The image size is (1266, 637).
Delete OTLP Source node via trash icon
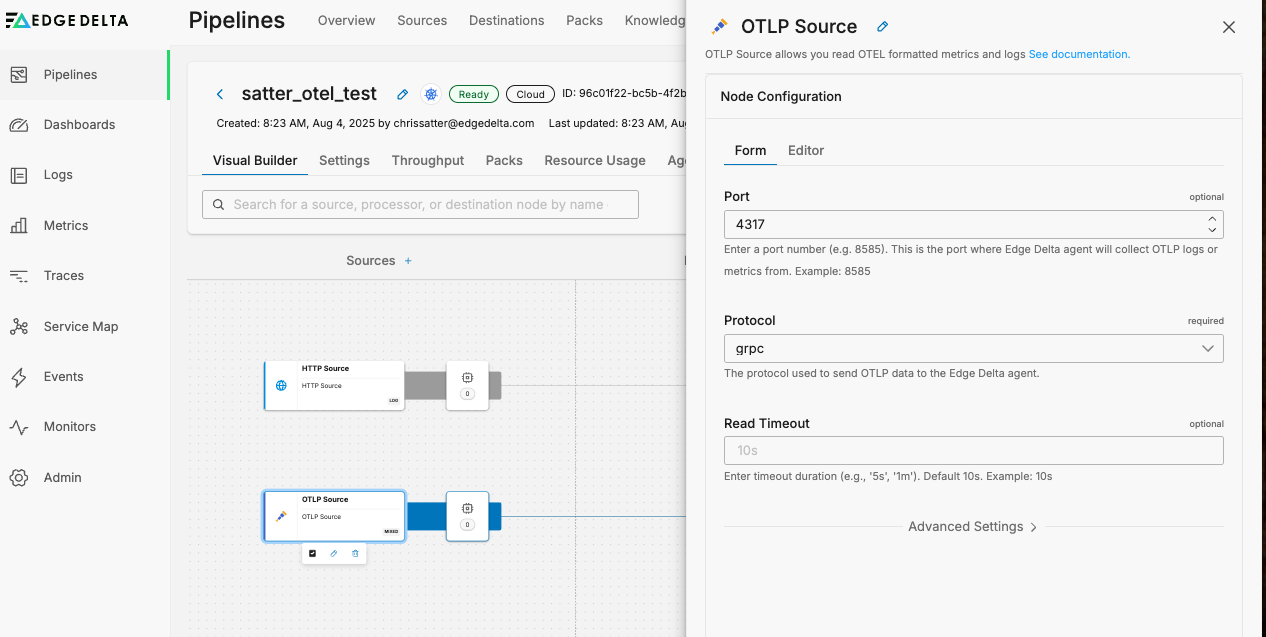(x=355, y=553)
